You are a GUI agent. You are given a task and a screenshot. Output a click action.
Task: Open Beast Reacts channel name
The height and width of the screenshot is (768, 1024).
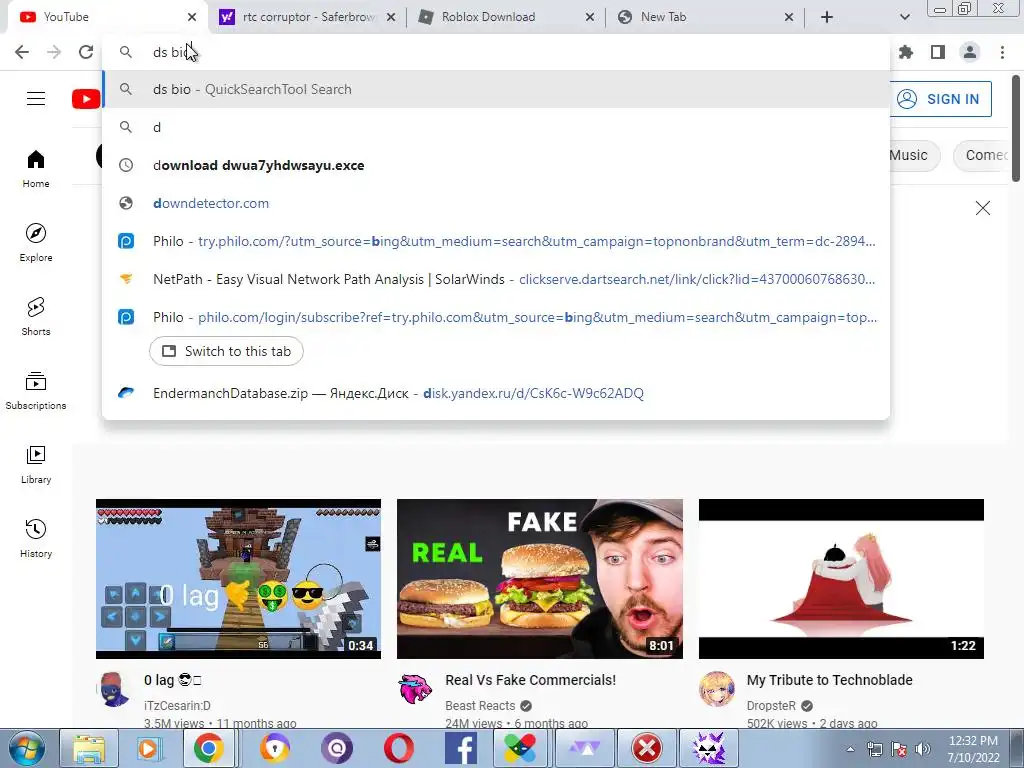tap(480, 706)
